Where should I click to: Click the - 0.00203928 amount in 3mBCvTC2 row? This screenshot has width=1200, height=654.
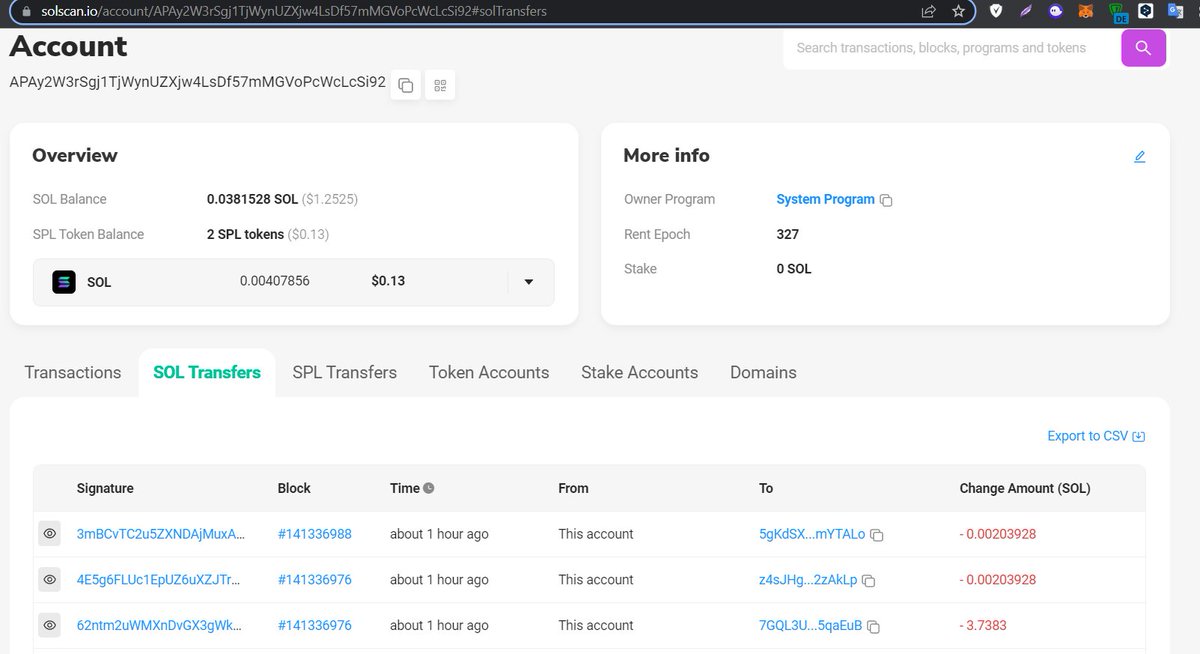click(x=998, y=534)
